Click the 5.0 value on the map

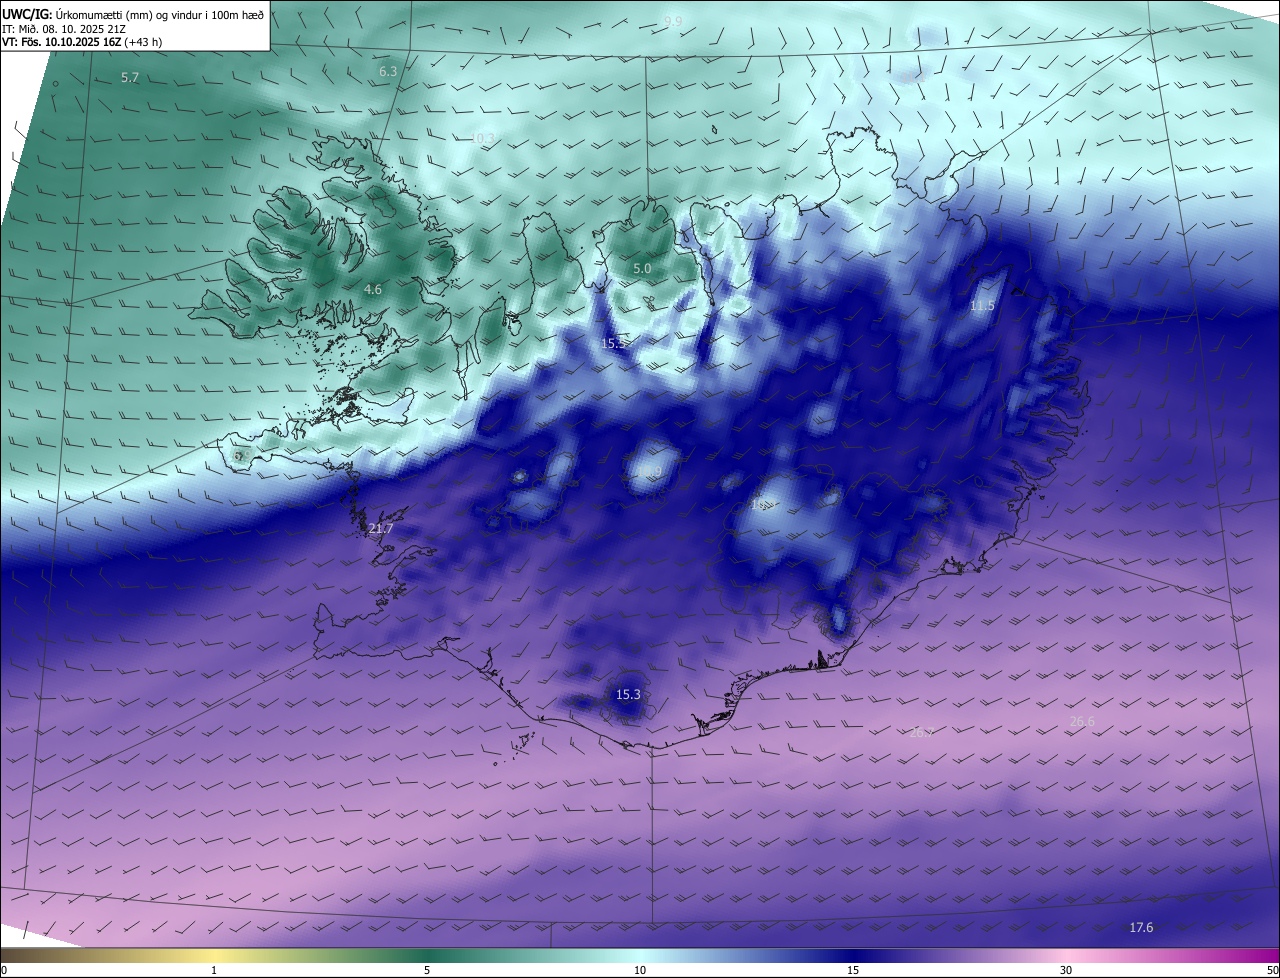click(642, 269)
